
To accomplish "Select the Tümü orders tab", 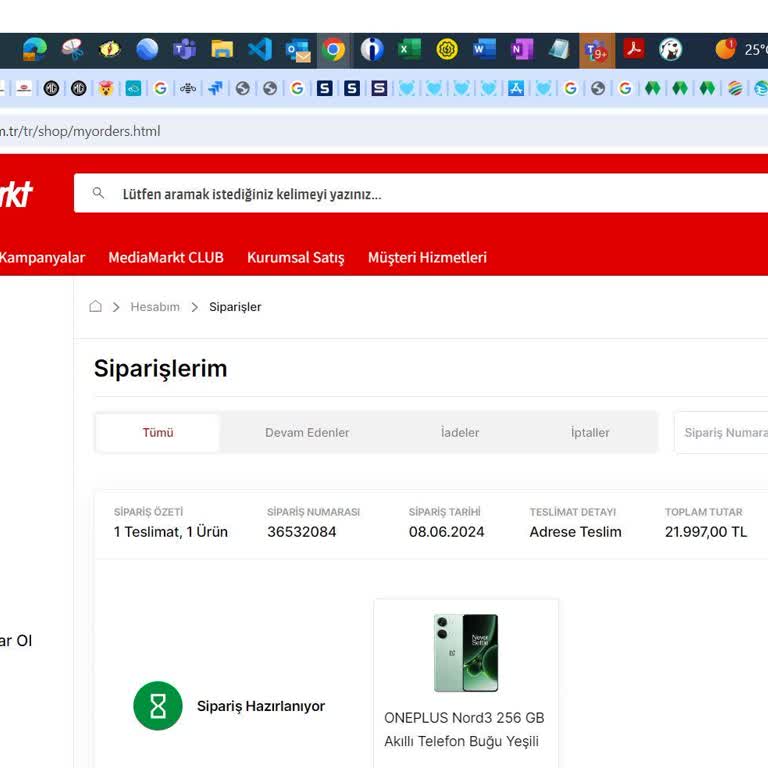I will pos(158,432).
